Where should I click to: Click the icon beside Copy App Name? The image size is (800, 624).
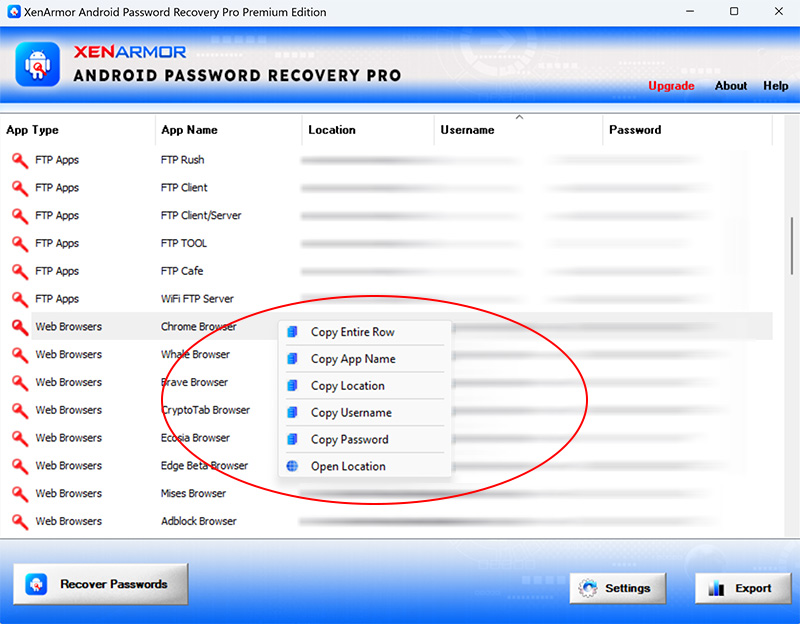pyautogui.click(x=292, y=359)
